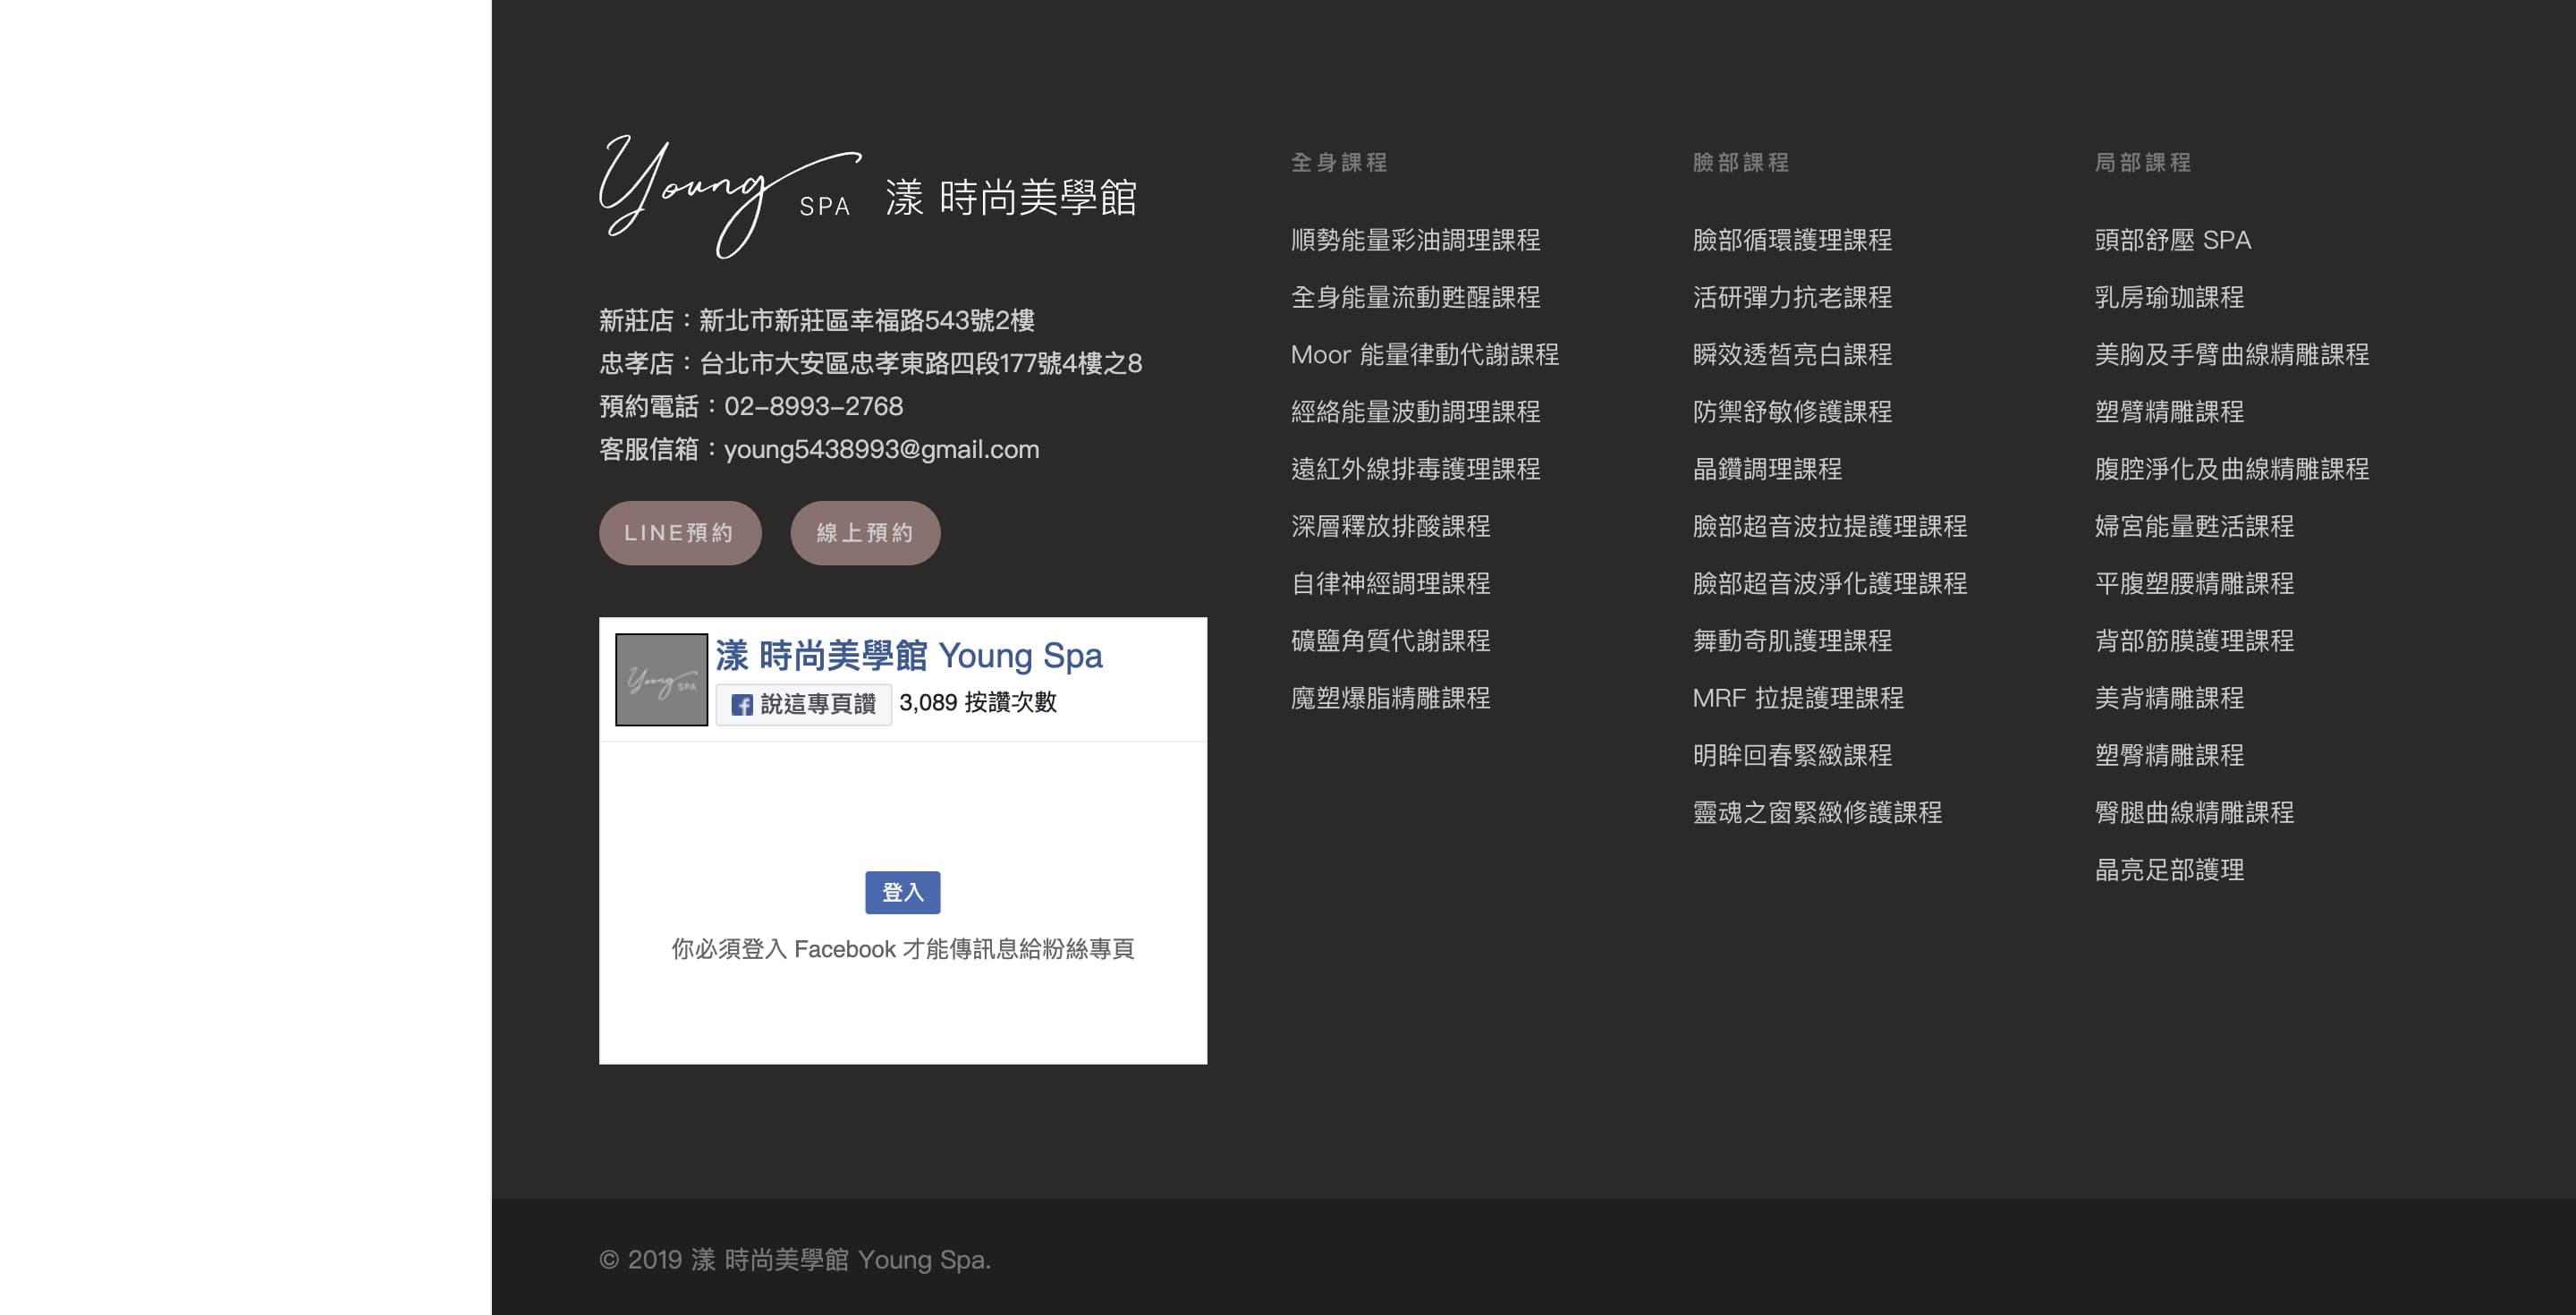Click the 02-8993-2768 phone number
The height and width of the screenshot is (1315, 2576).
[813, 407]
